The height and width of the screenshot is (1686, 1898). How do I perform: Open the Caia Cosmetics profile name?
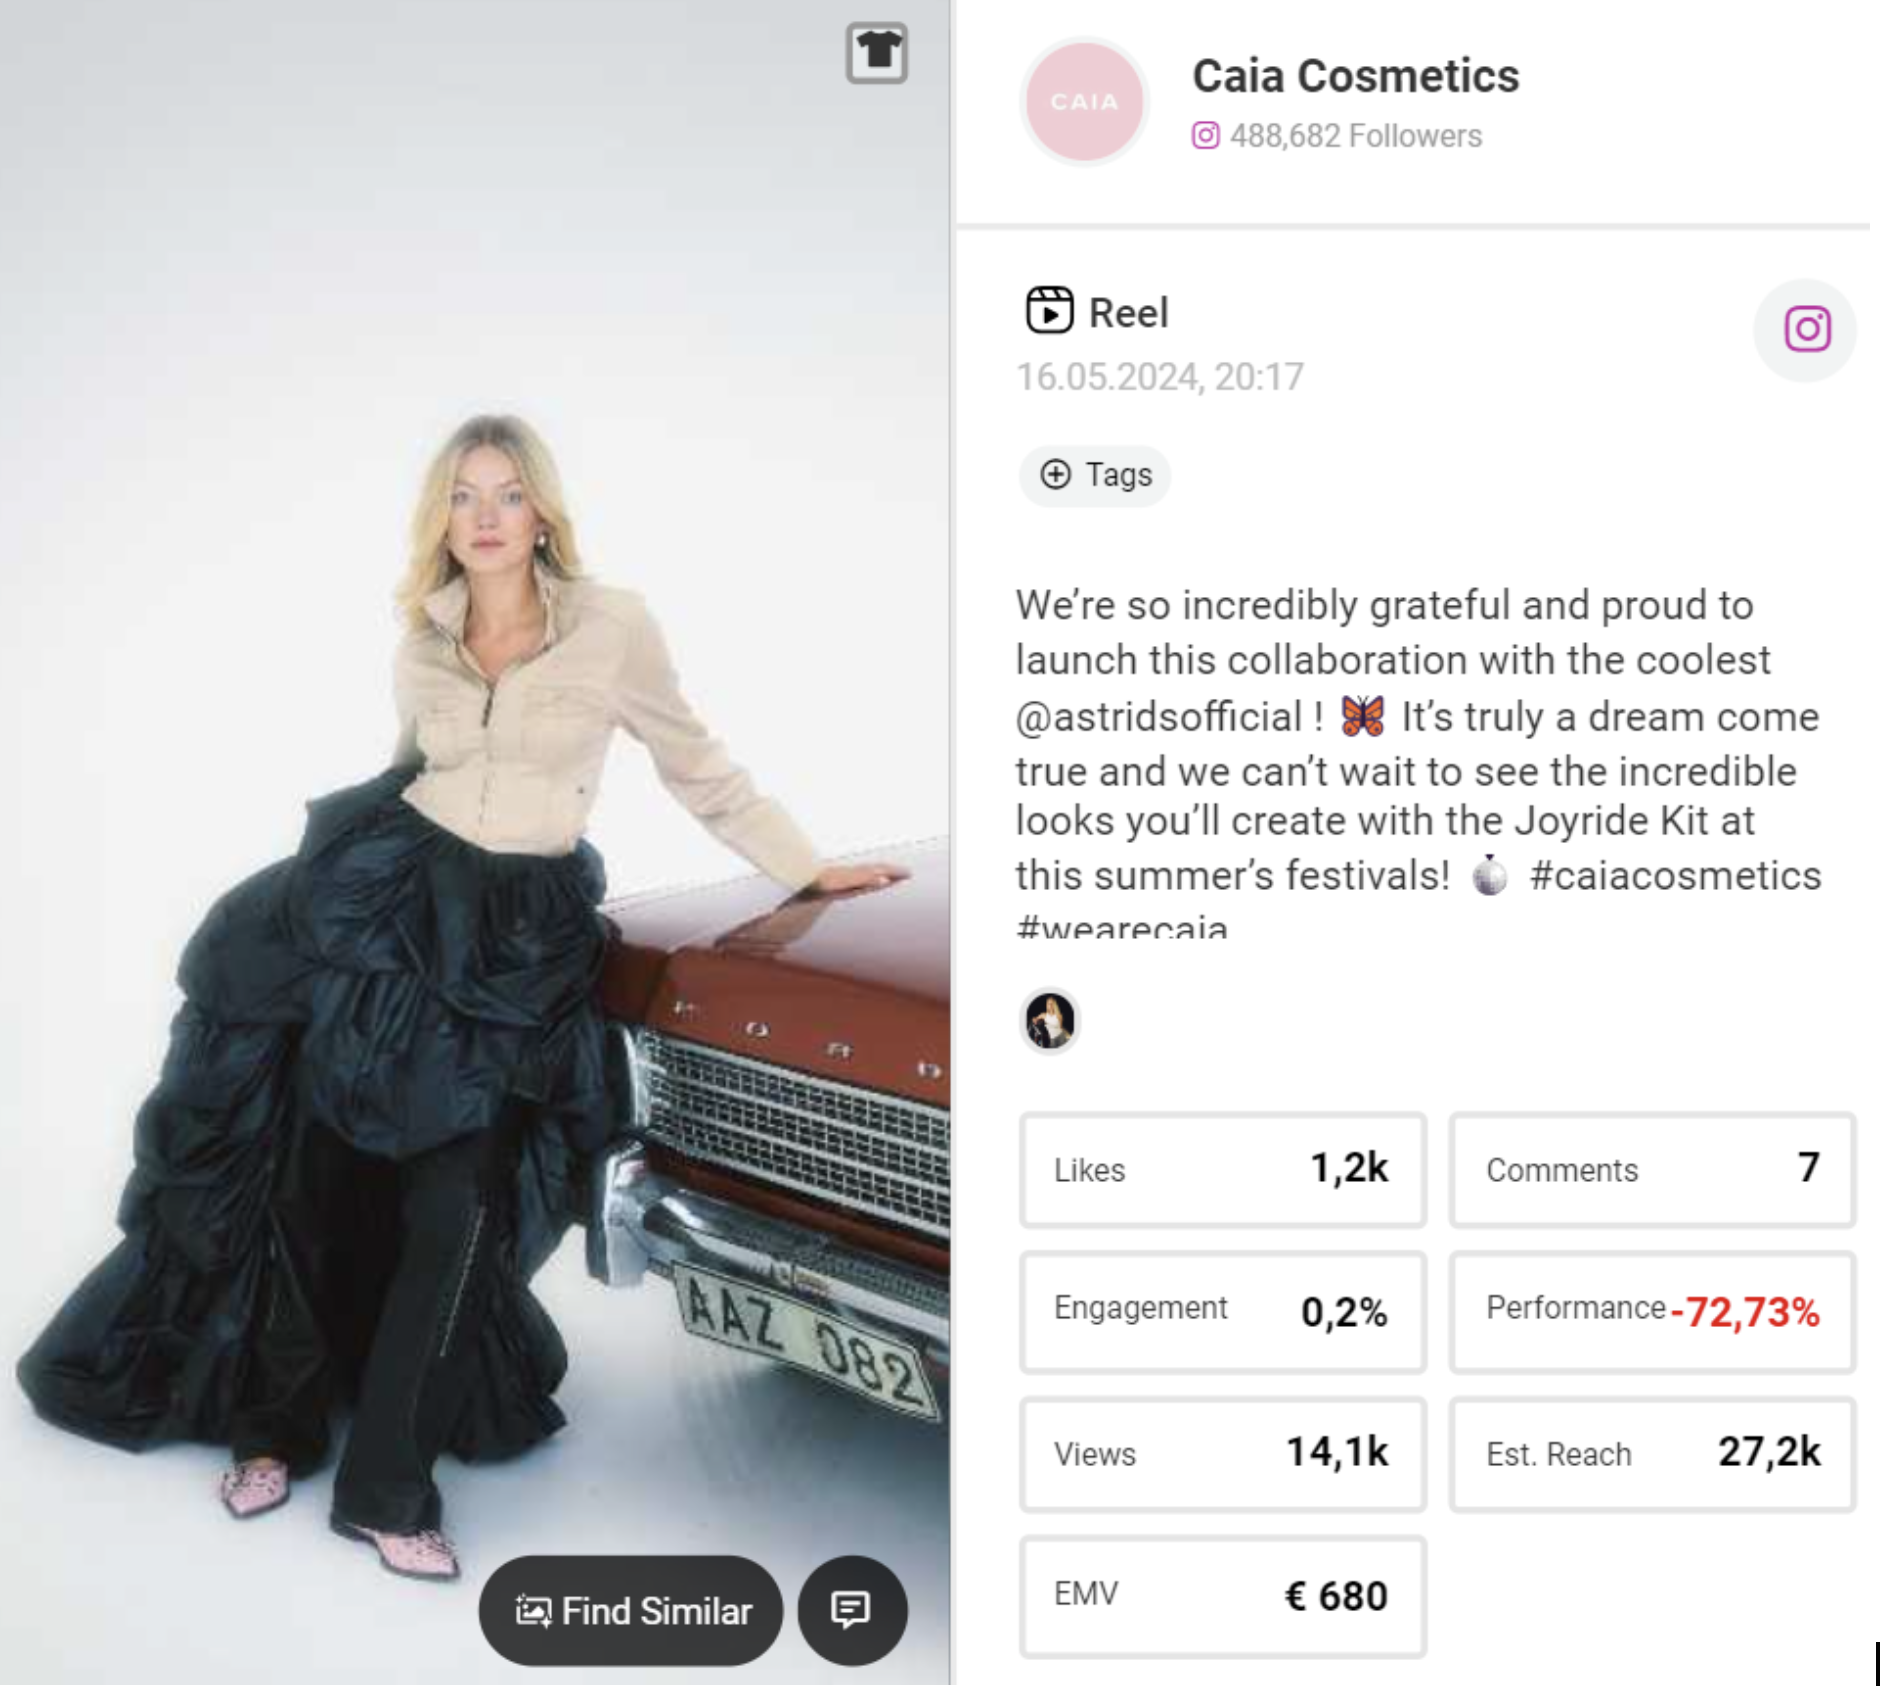[1355, 76]
